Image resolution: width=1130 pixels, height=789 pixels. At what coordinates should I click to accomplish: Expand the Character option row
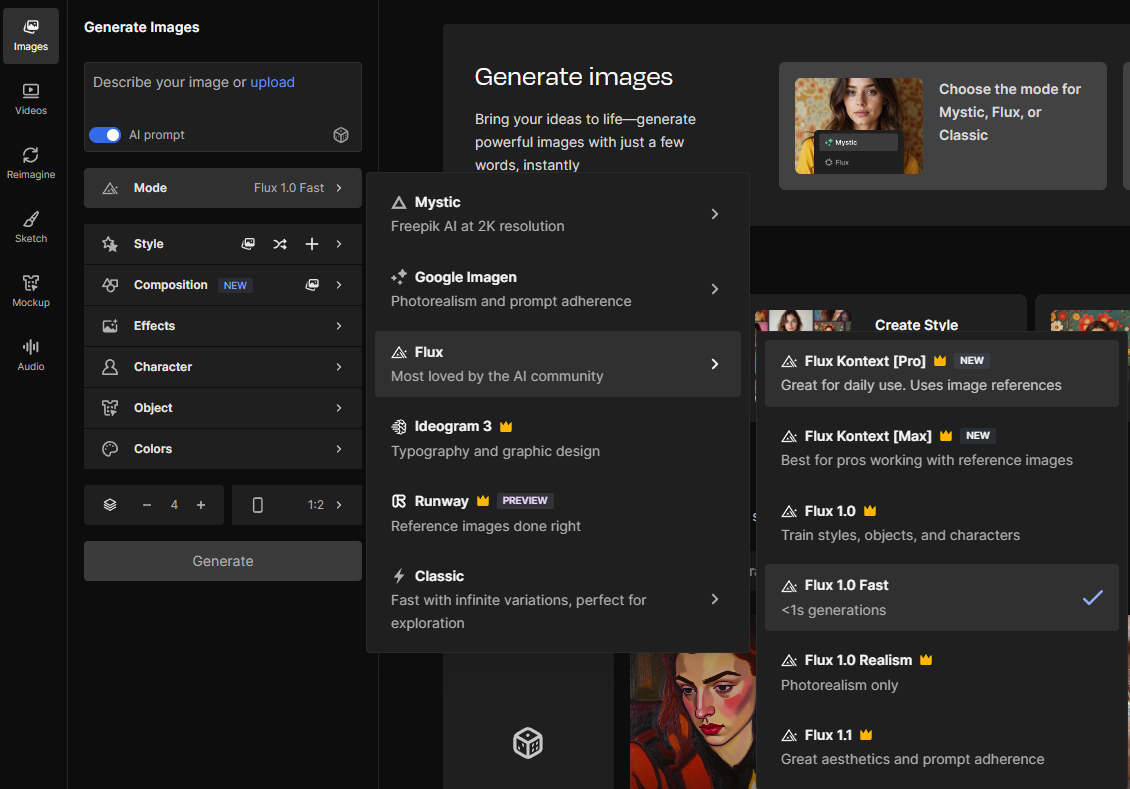pyautogui.click(x=223, y=367)
